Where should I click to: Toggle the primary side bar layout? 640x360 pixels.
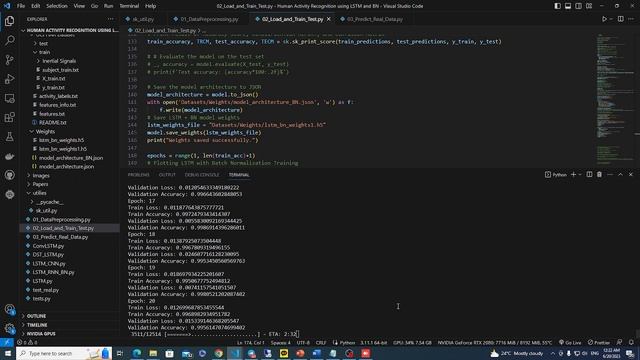click(558, 6)
